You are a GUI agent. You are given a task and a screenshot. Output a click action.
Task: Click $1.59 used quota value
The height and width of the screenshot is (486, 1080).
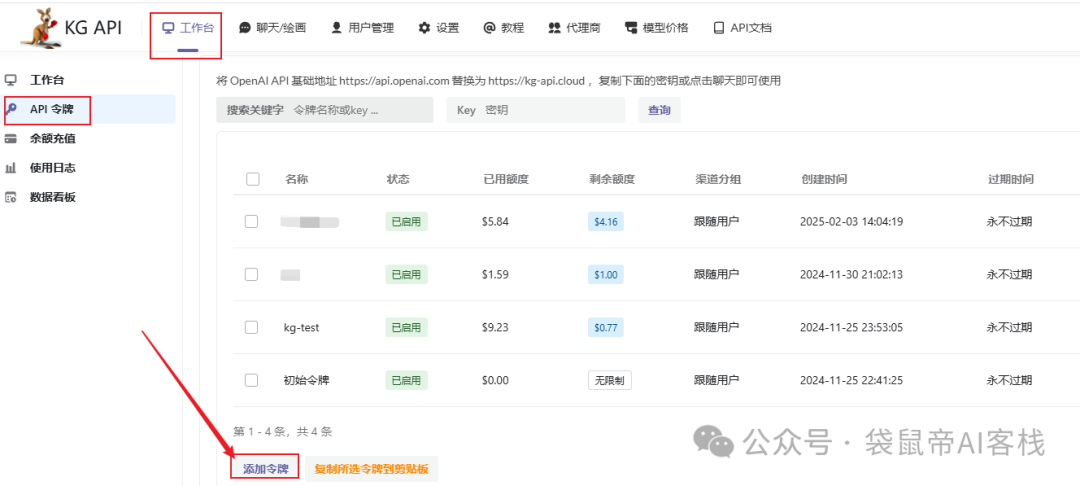click(495, 275)
